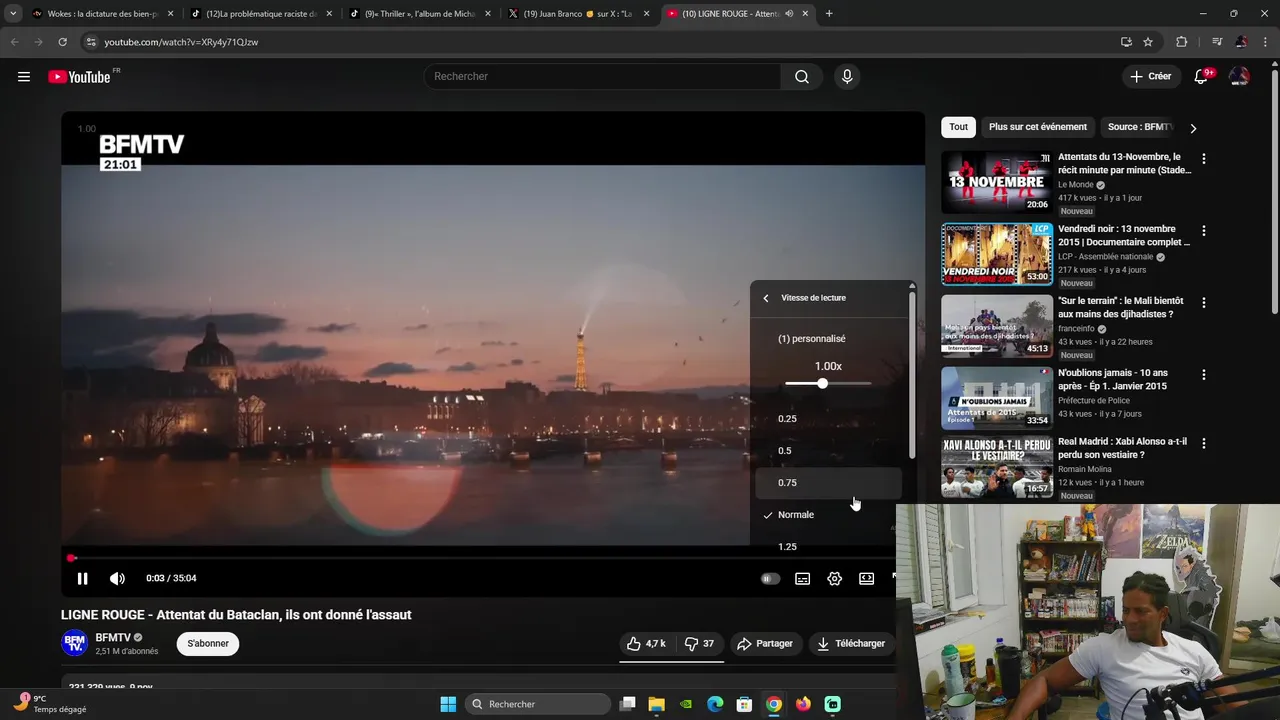1280x720 pixels.
Task: Open N'oublions jamais video title
Action: [1113, 379]
